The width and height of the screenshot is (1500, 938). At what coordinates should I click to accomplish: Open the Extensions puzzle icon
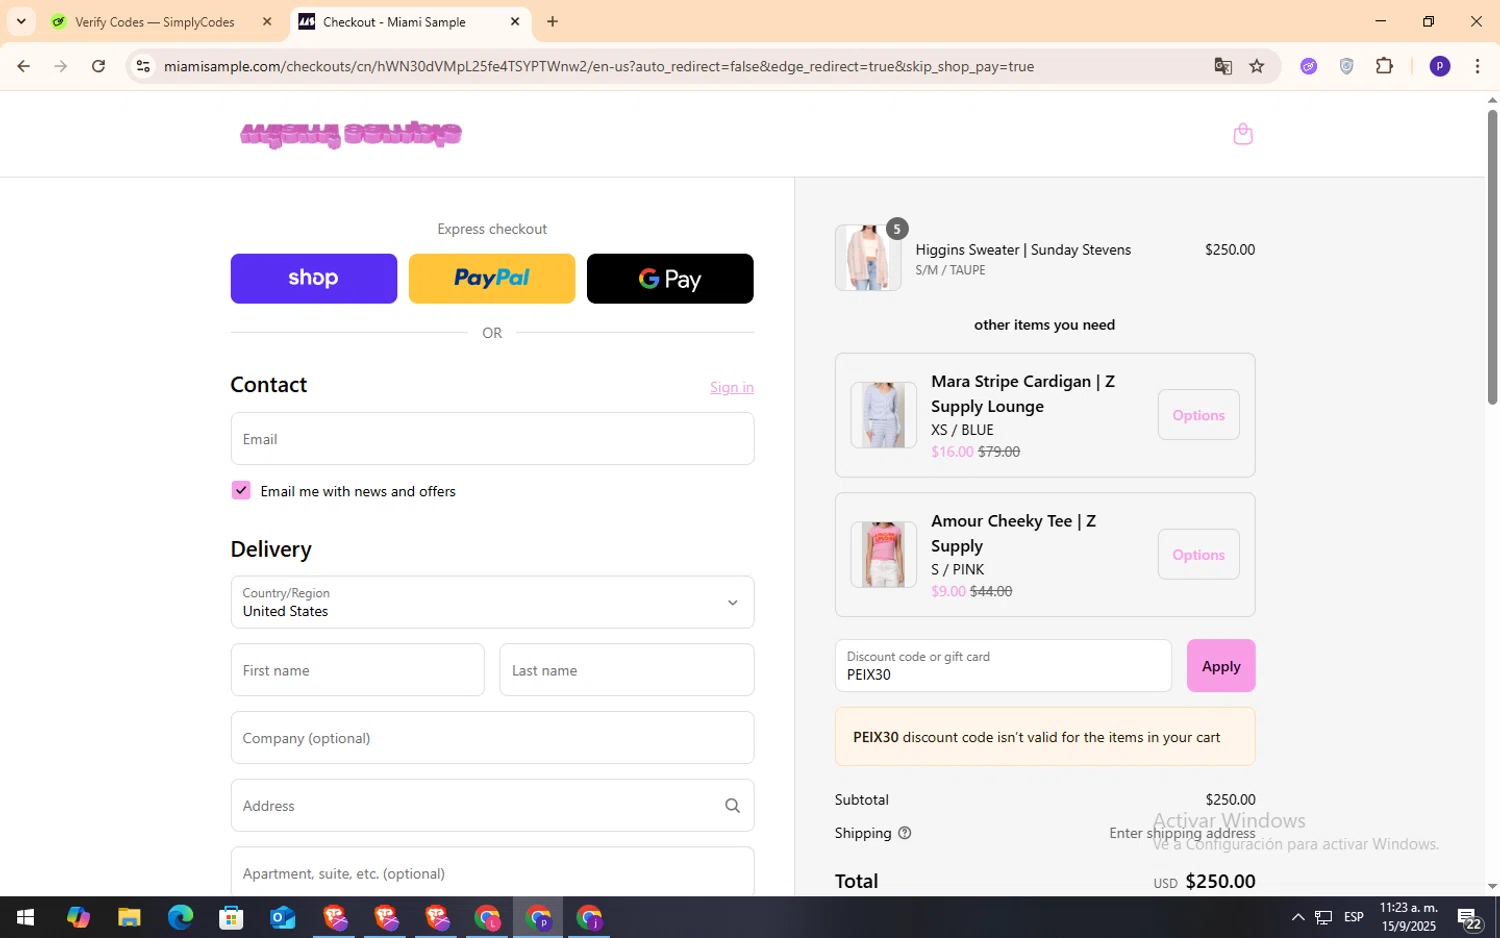click(x=1384, y=66)
